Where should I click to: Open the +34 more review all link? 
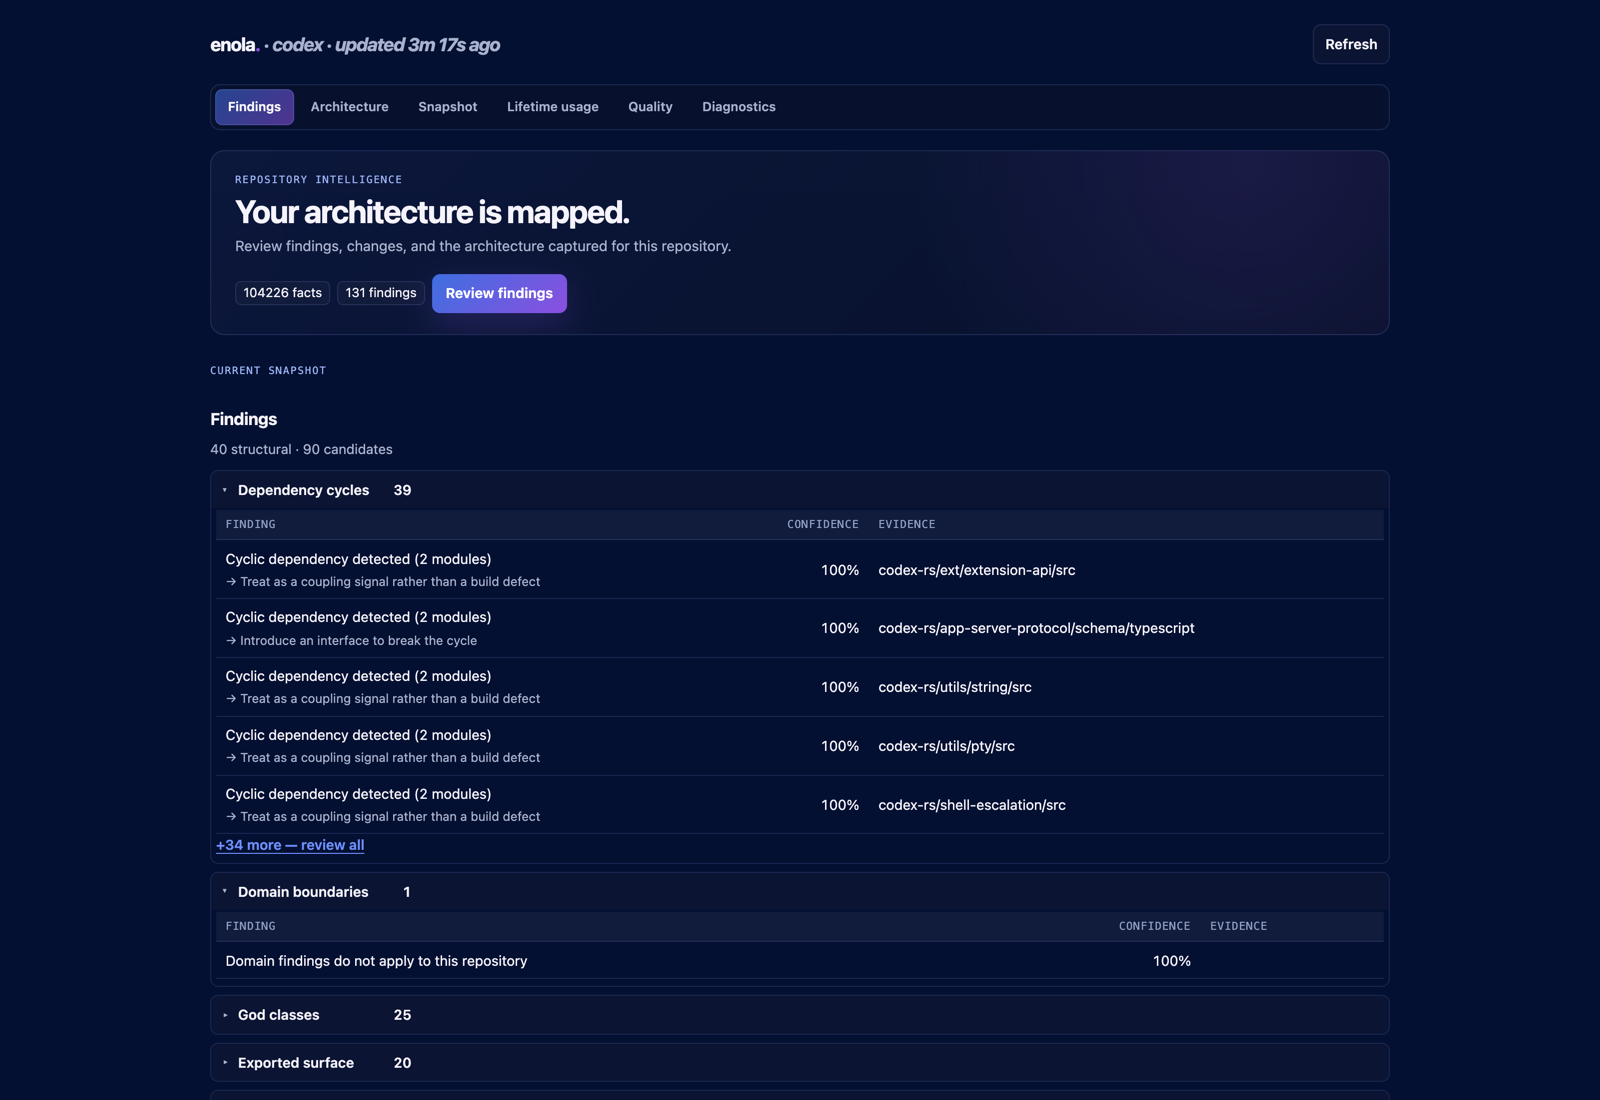290,845
